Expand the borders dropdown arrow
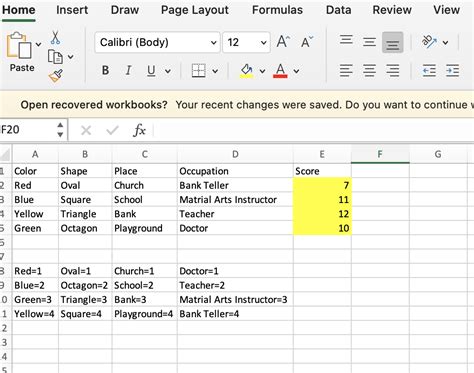 click(215, 71)
